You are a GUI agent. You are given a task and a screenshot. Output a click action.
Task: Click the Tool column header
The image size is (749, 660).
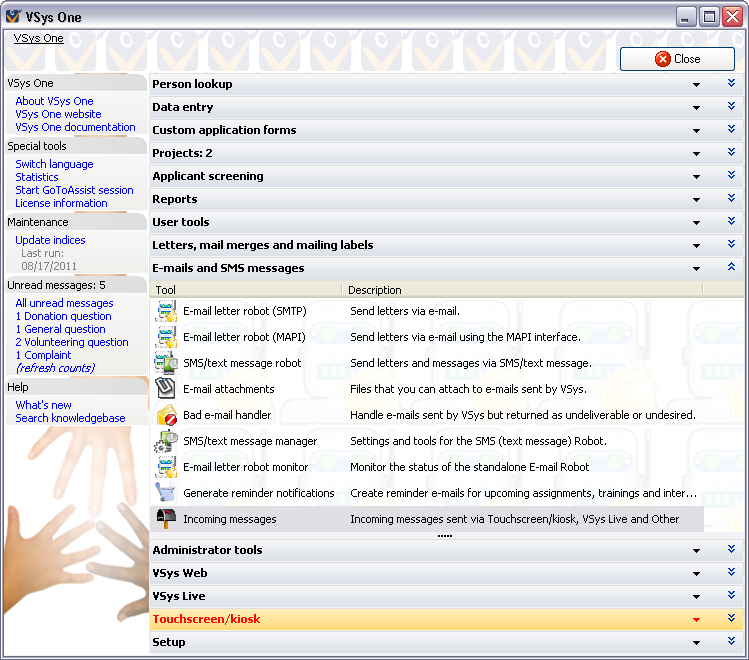[246, 289]
